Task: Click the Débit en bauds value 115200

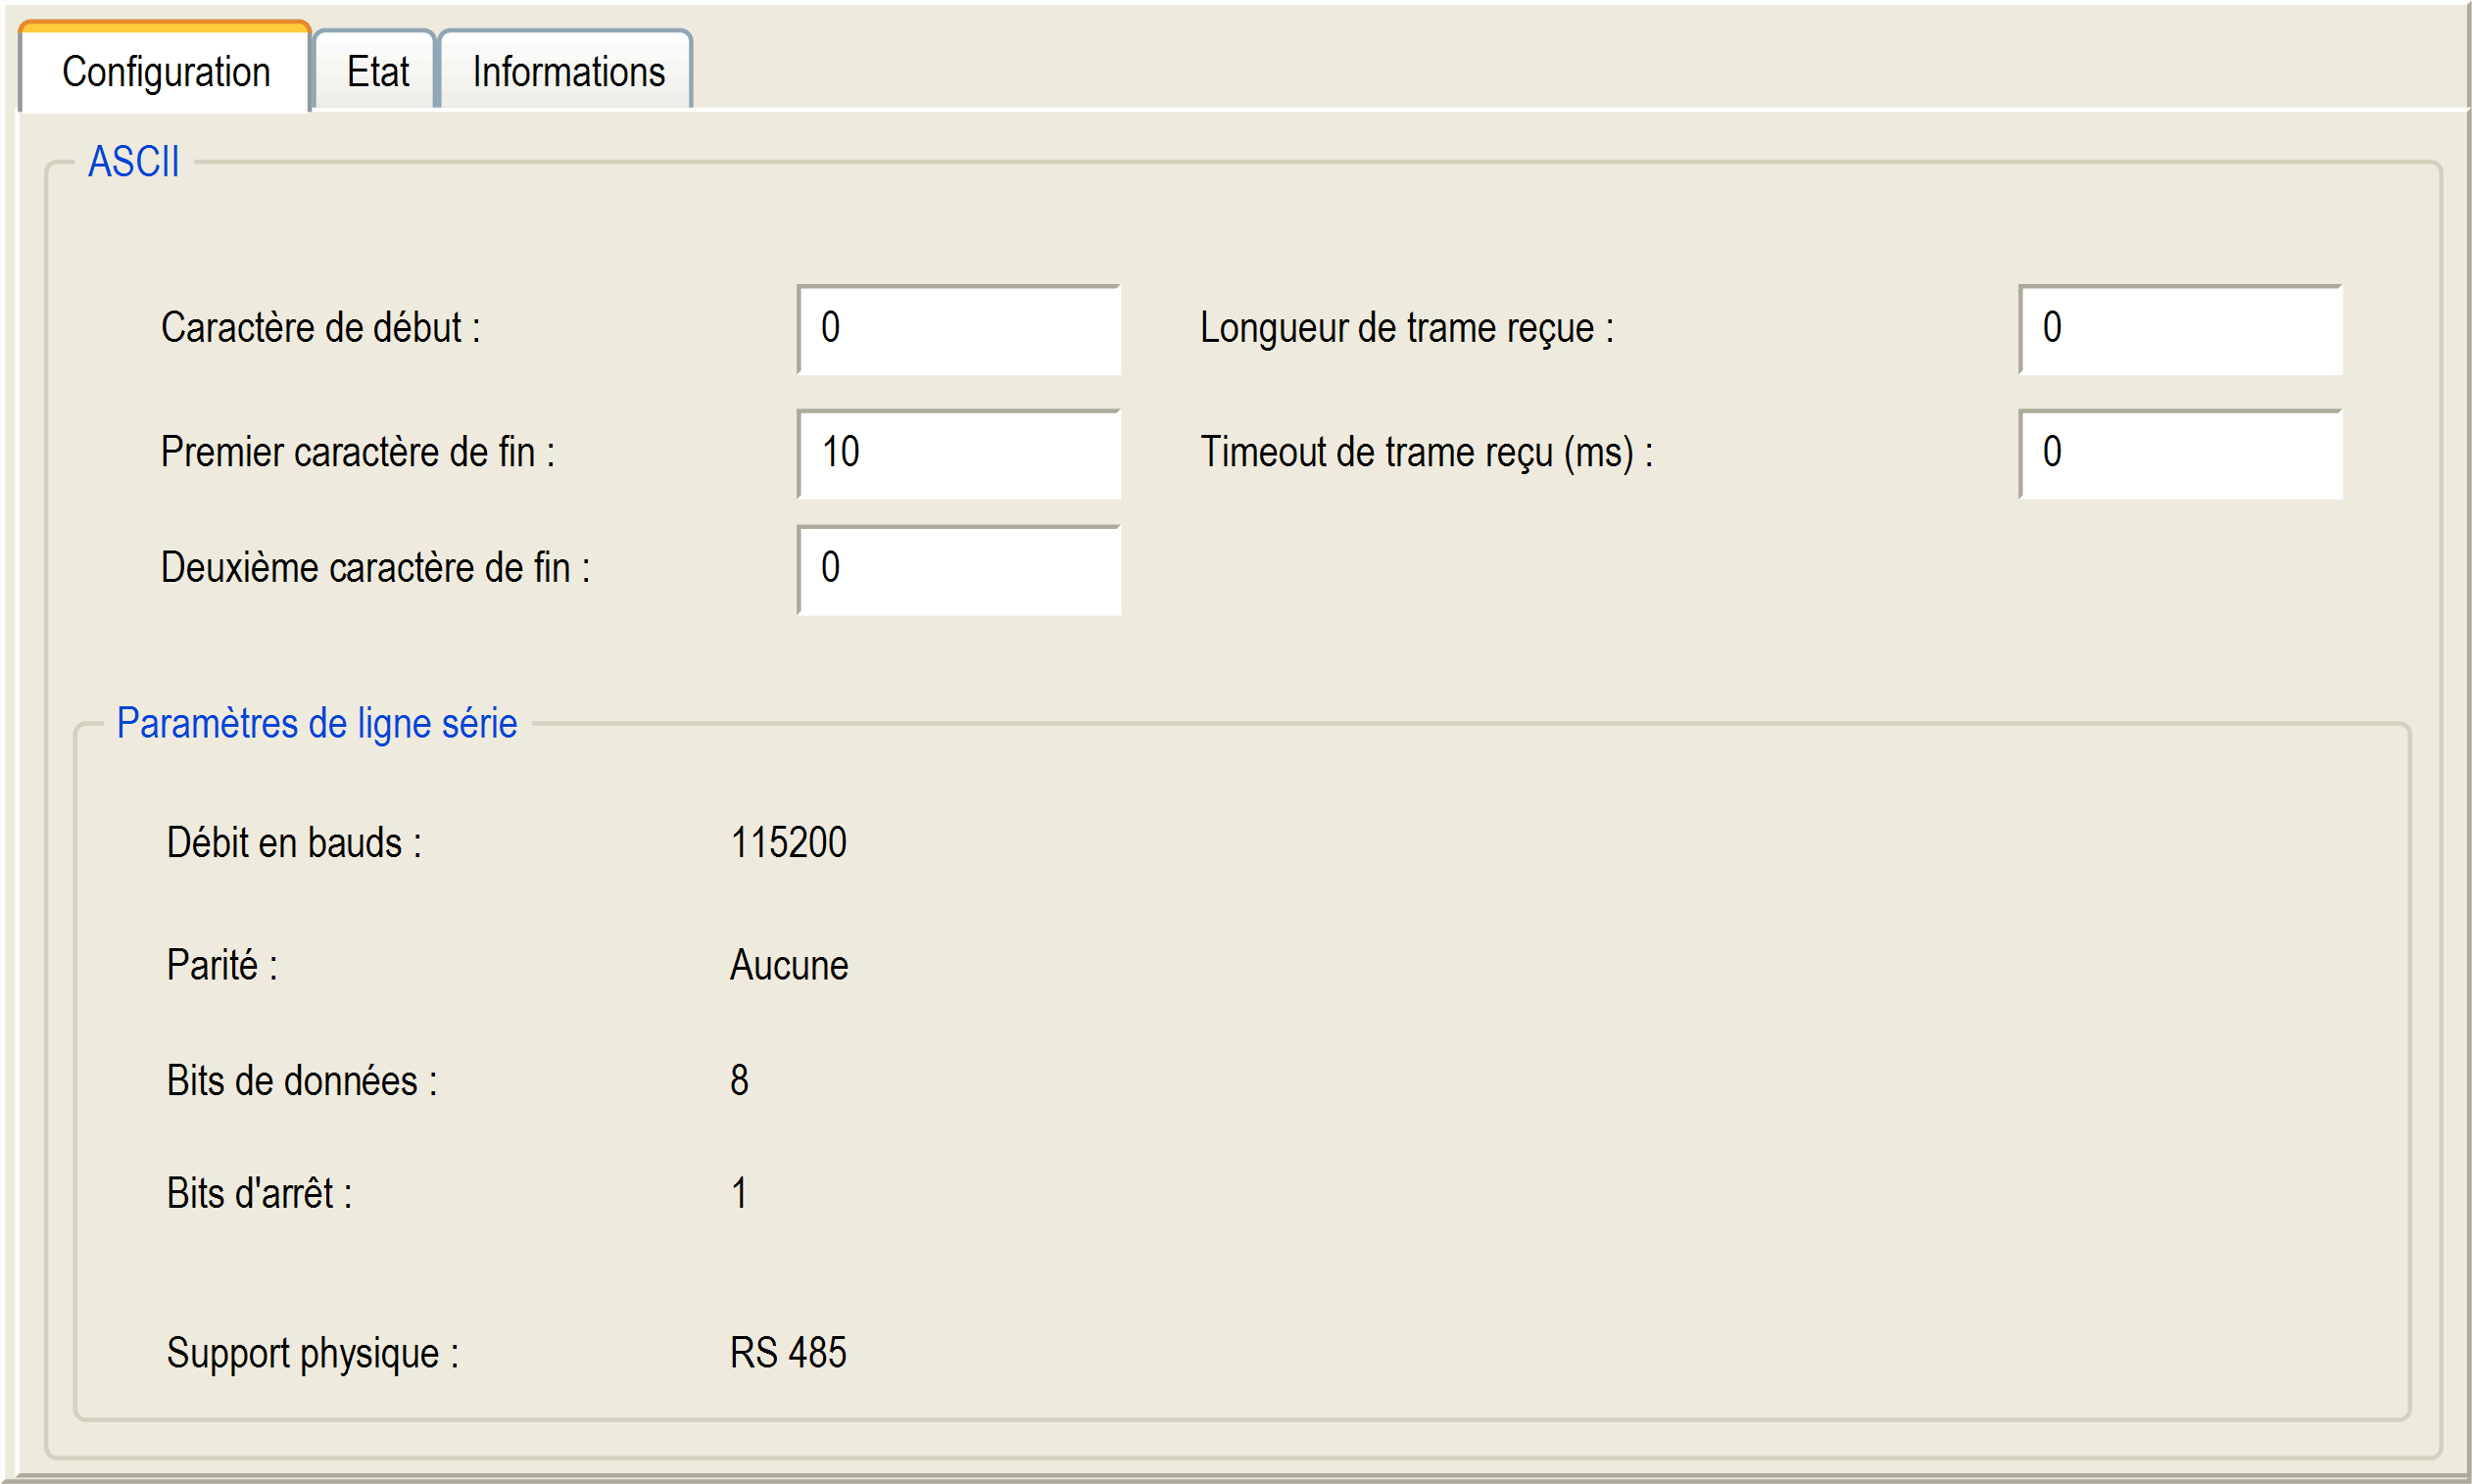Action: tap(788, 843)
